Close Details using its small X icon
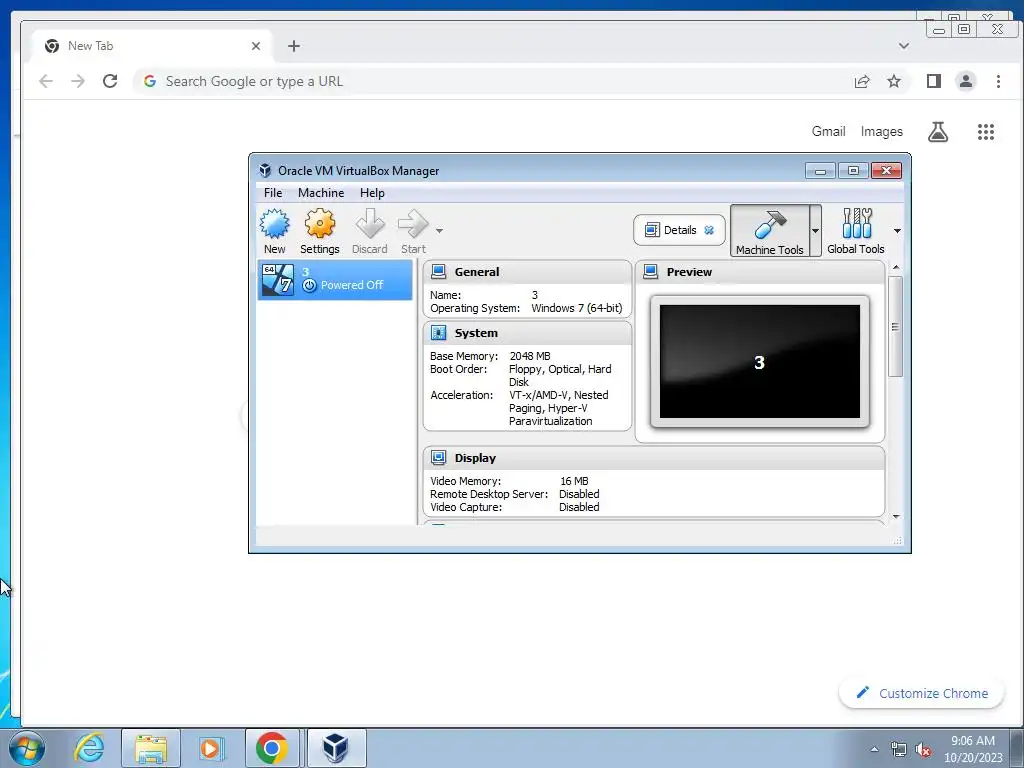Viewport: 1024px width, 768px height. click(709, 230)
